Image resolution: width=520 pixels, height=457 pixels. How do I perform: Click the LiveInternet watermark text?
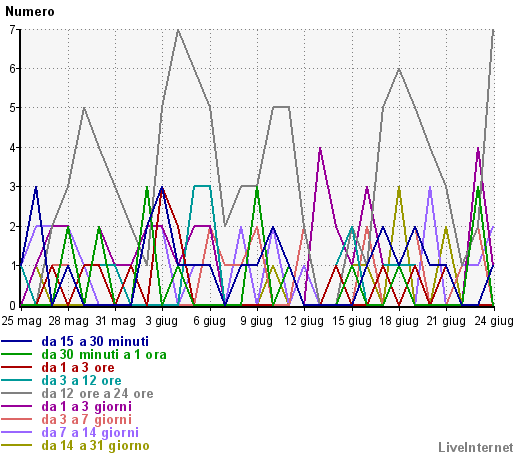click(476, 448)
